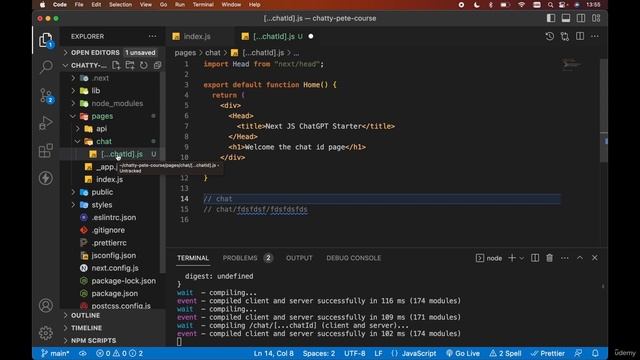Expand the public folder
The width and height of the screenshot is (640, 360).
(x=73, y=192)
